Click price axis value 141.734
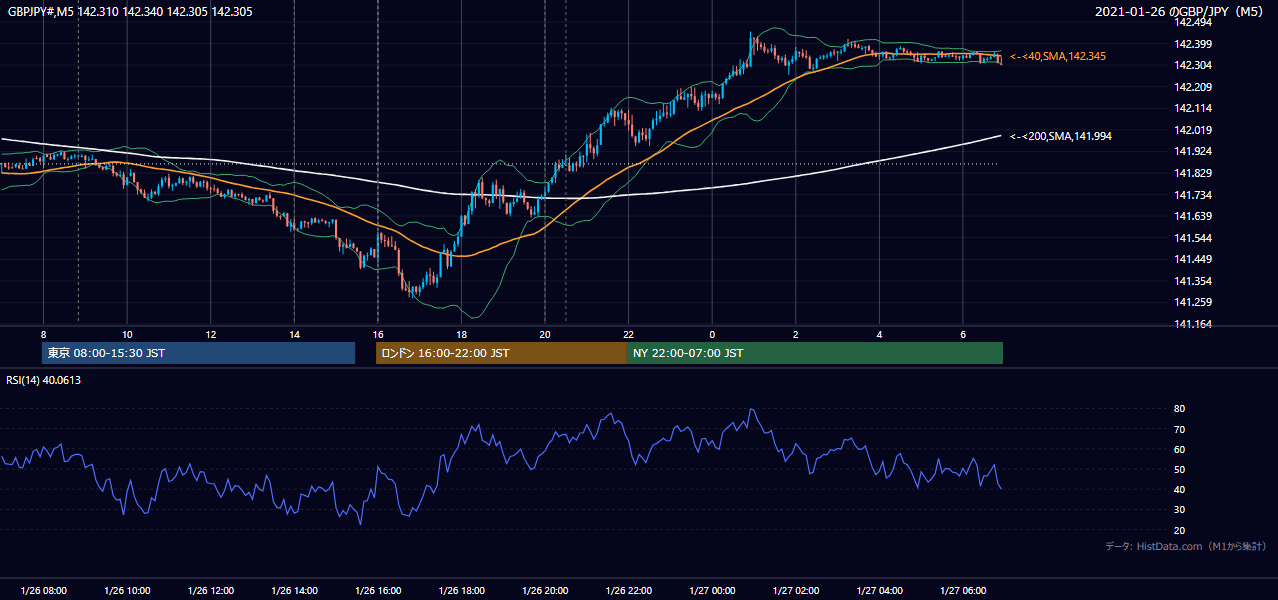 click(x=1192, y=195)
